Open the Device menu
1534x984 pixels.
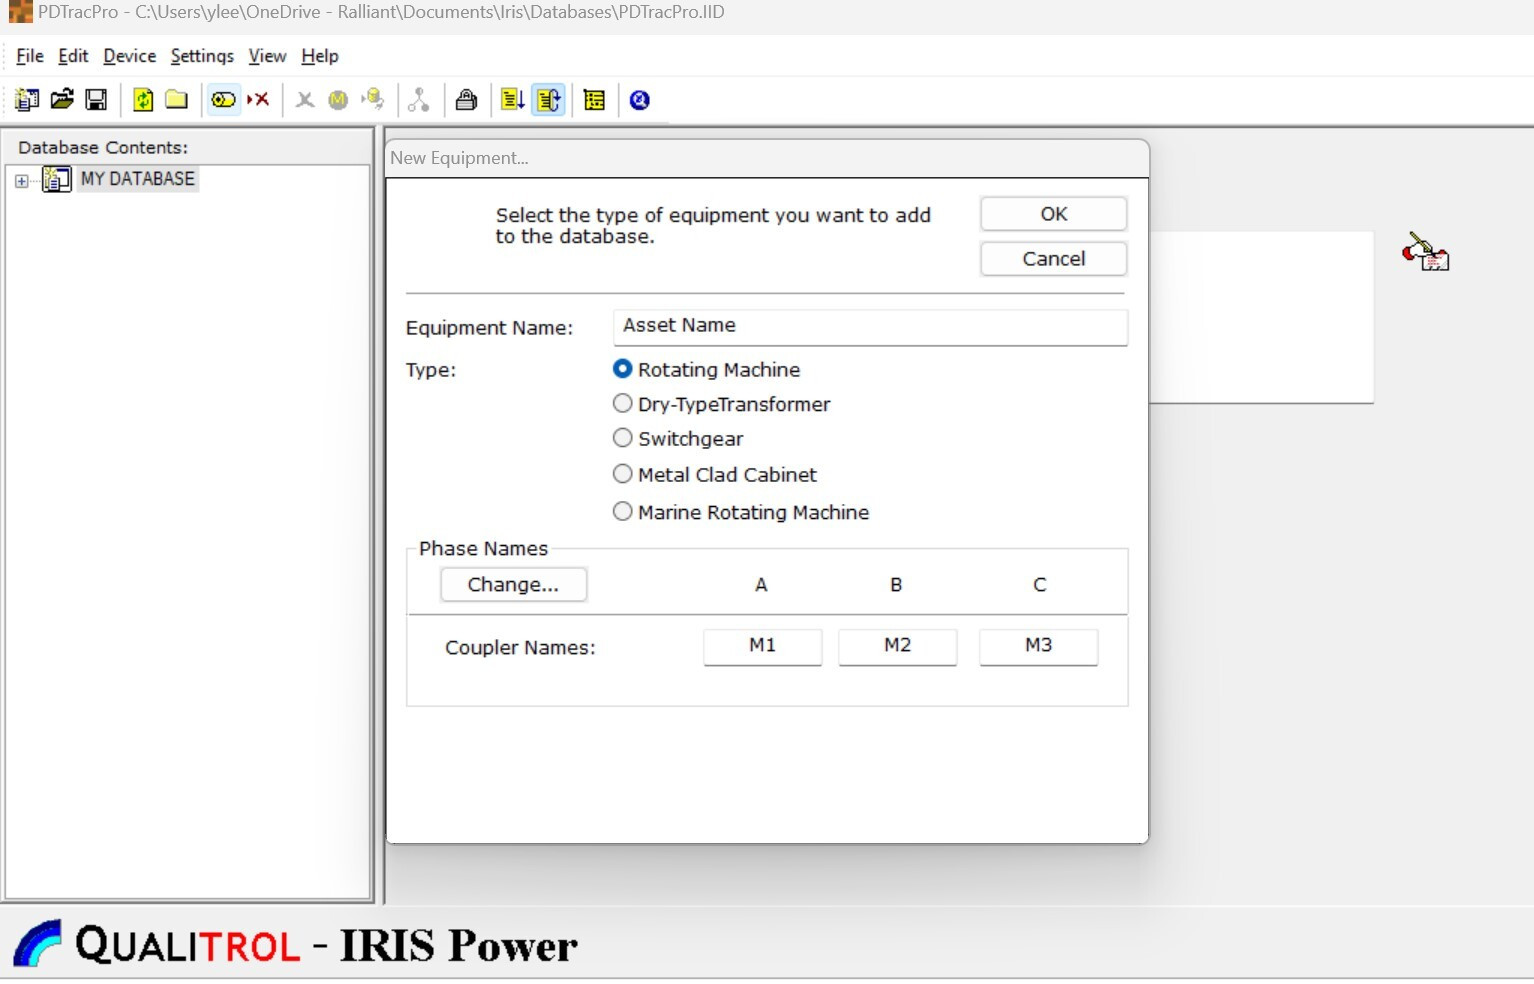click(129, 56)
